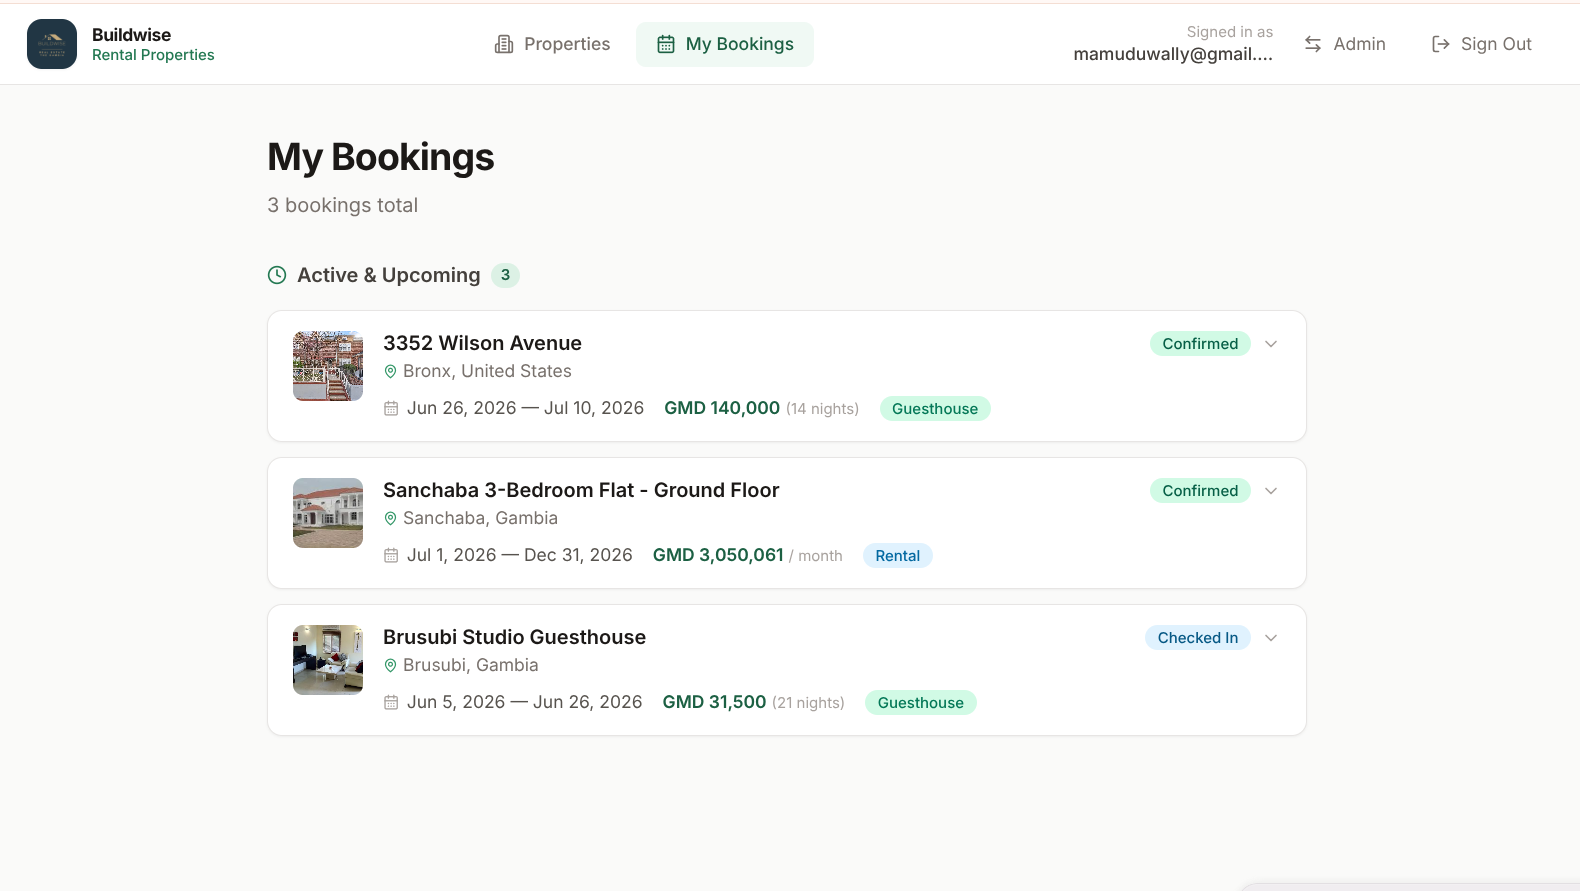Open the Brusubi Studio Guesthouse thumbnail
This screenshot has width=1580, height=891.
coord(328,660)
